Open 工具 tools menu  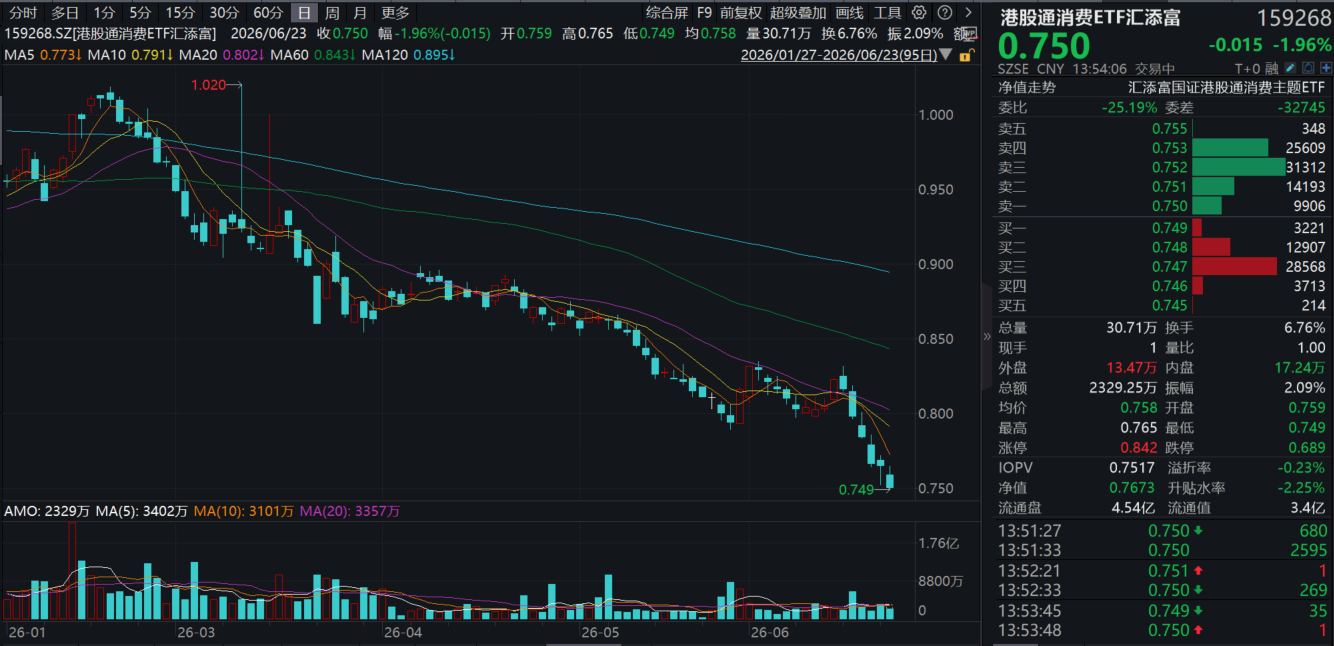coord(887,13)
